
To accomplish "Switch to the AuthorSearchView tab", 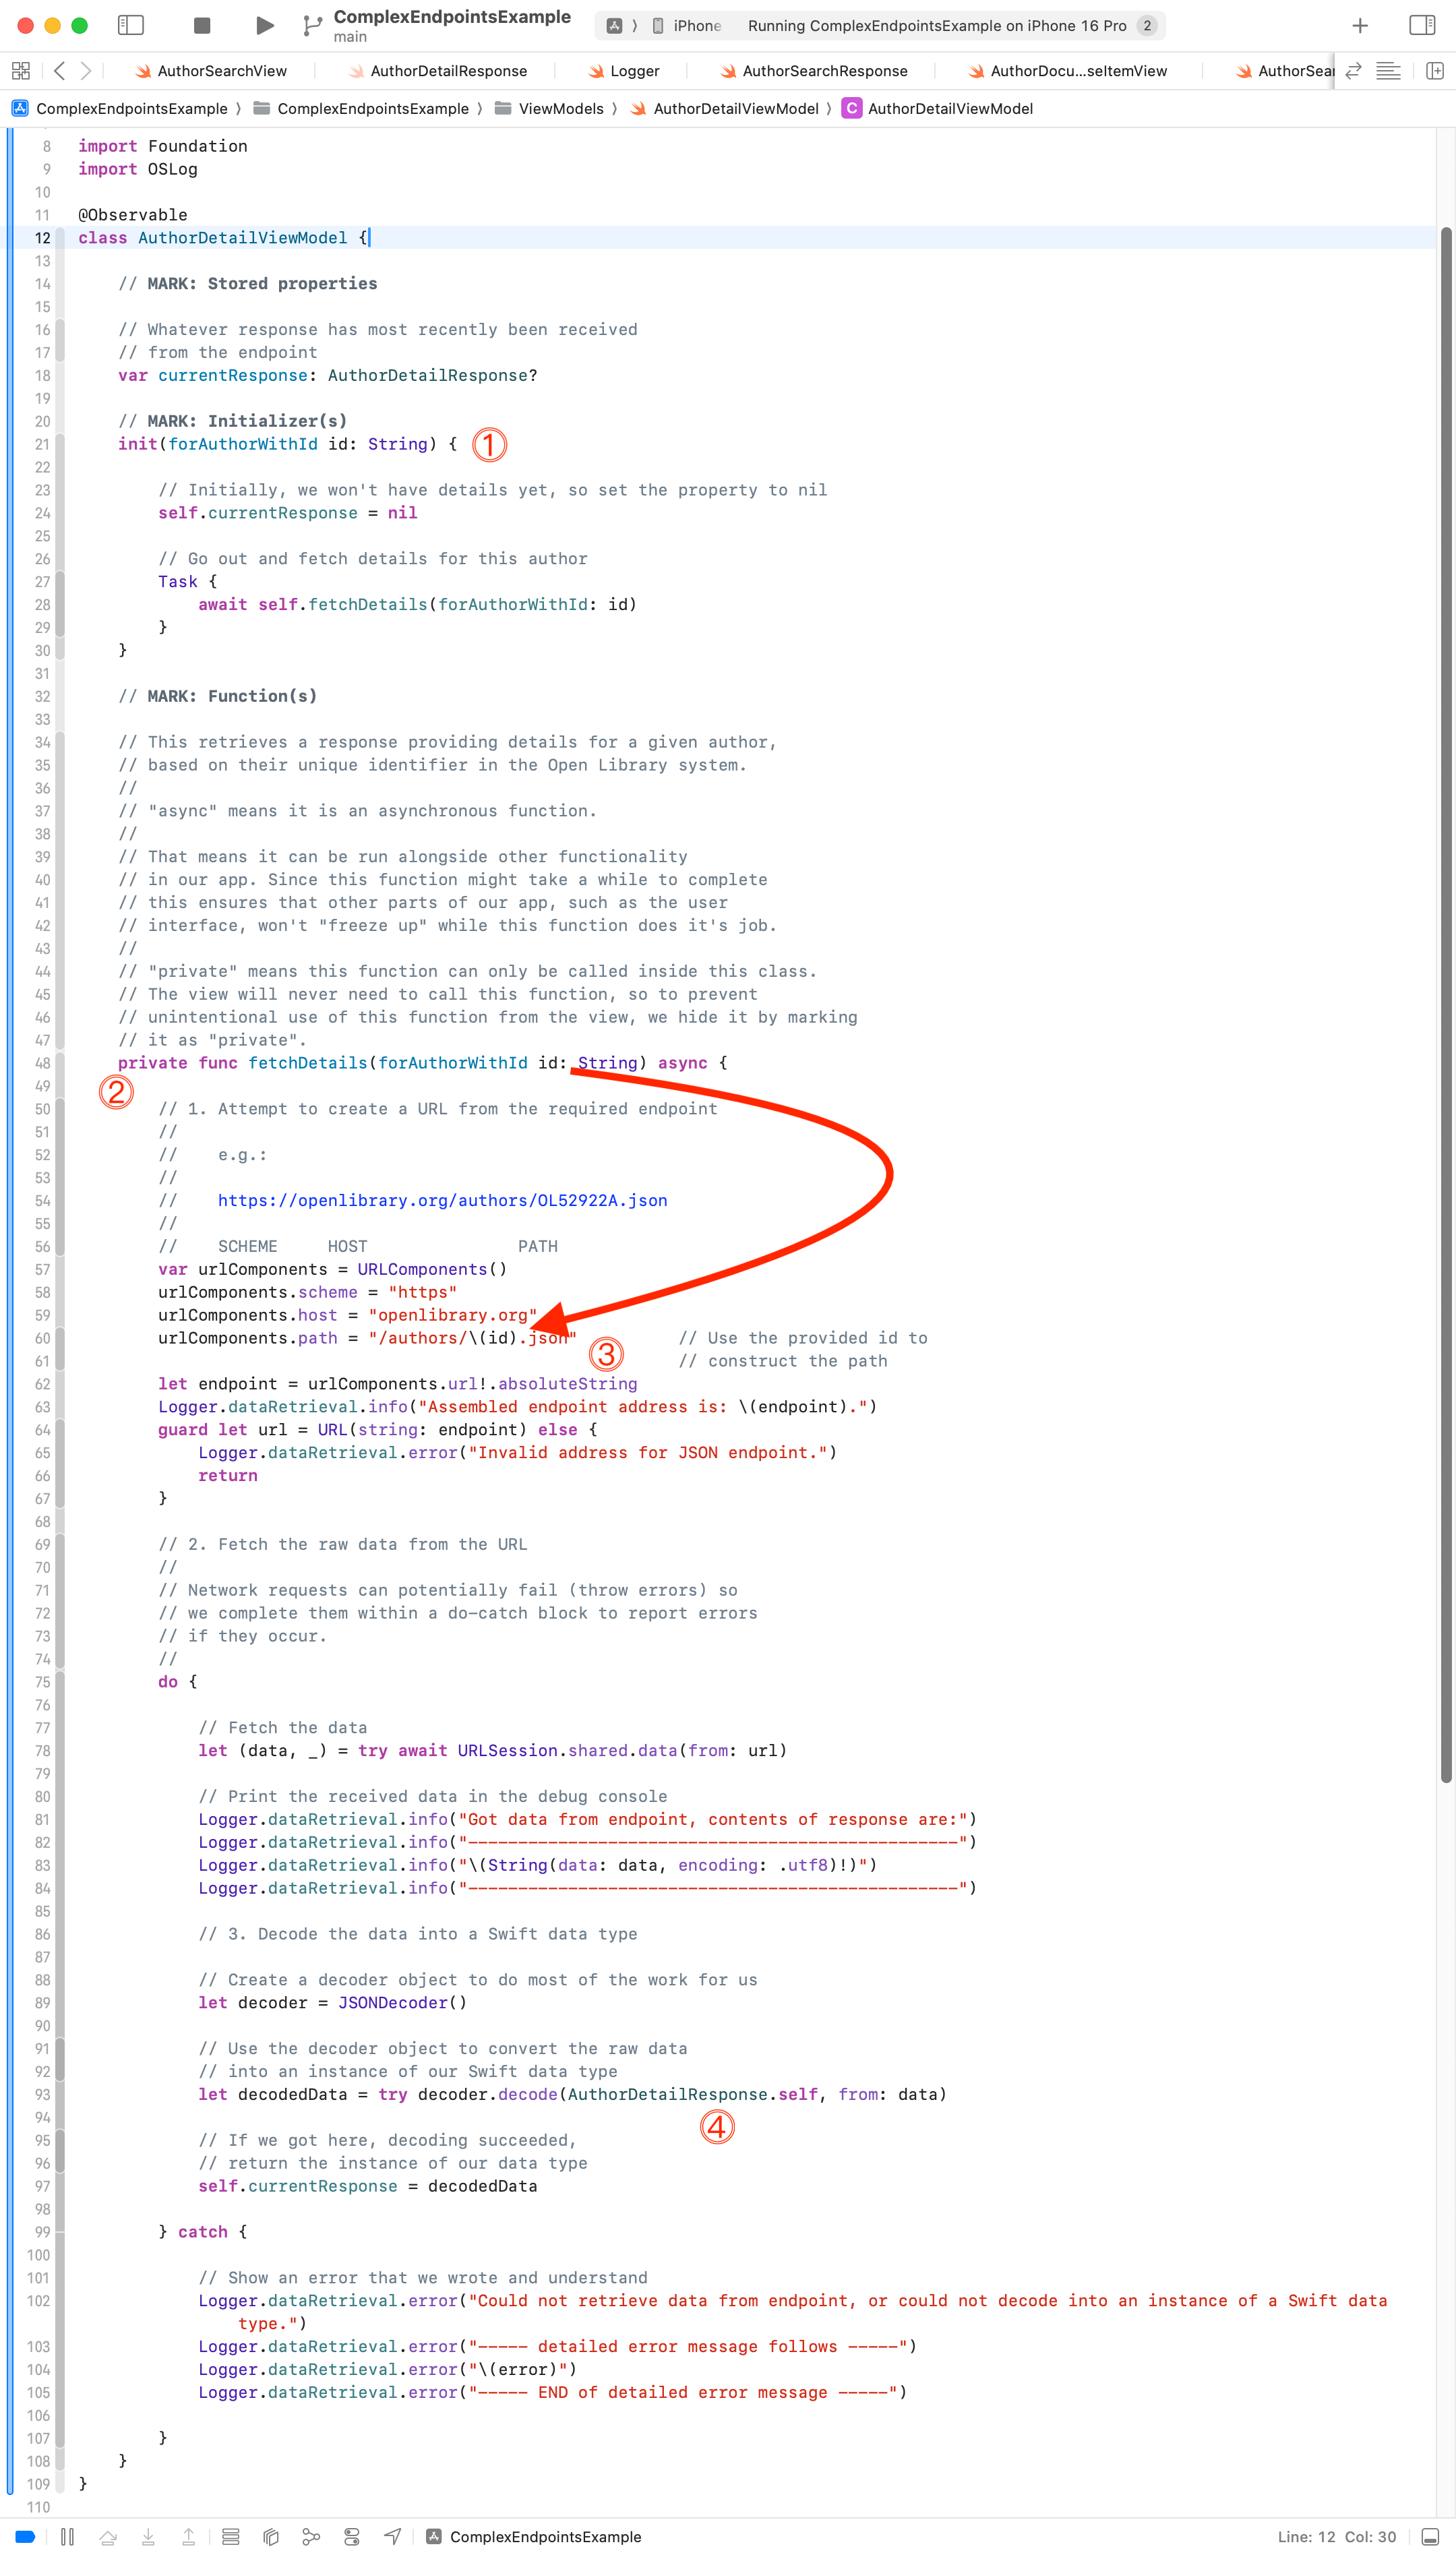I will click(221, 71).
